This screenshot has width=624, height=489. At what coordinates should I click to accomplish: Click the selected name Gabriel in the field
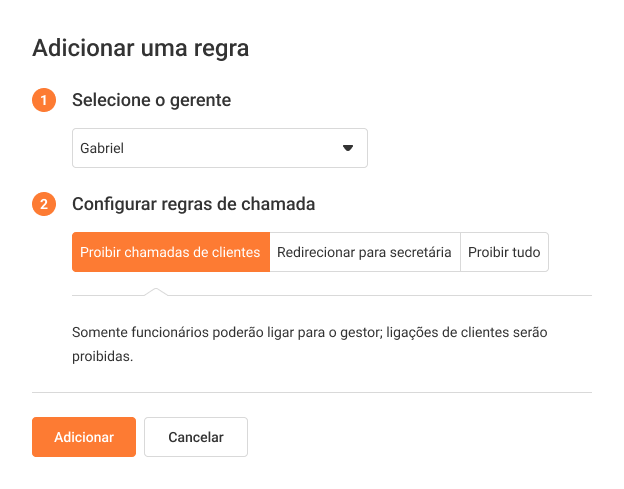tap(102, 148)
